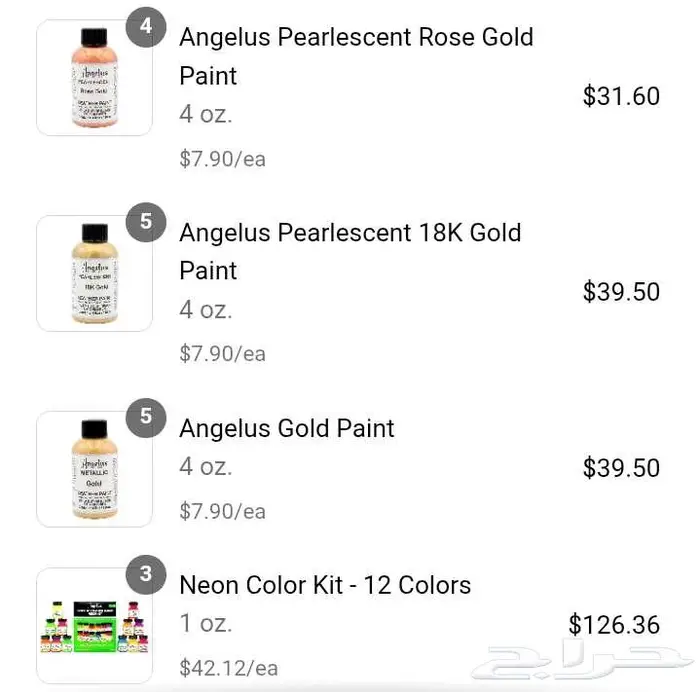
Task: Open Neon Color Kit - 12 Colors title
Action: click(x=325, y=584)
